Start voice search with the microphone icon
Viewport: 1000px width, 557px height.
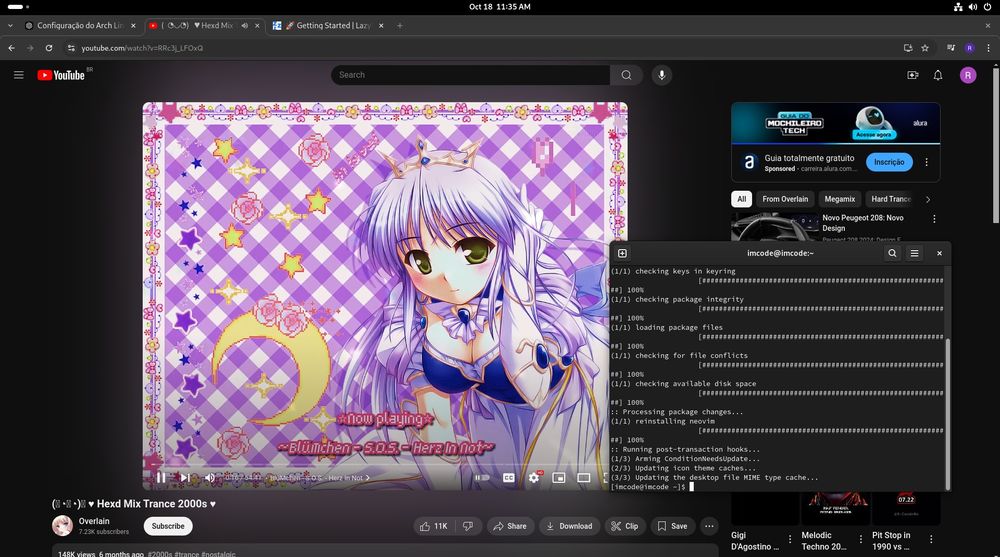[x=661, y=75]
